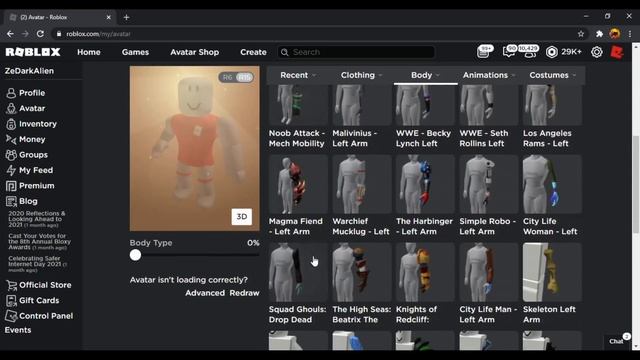
Task: Click the red Roblox icon in the site header
Action: pyautogui.click(x=617, y=52)
